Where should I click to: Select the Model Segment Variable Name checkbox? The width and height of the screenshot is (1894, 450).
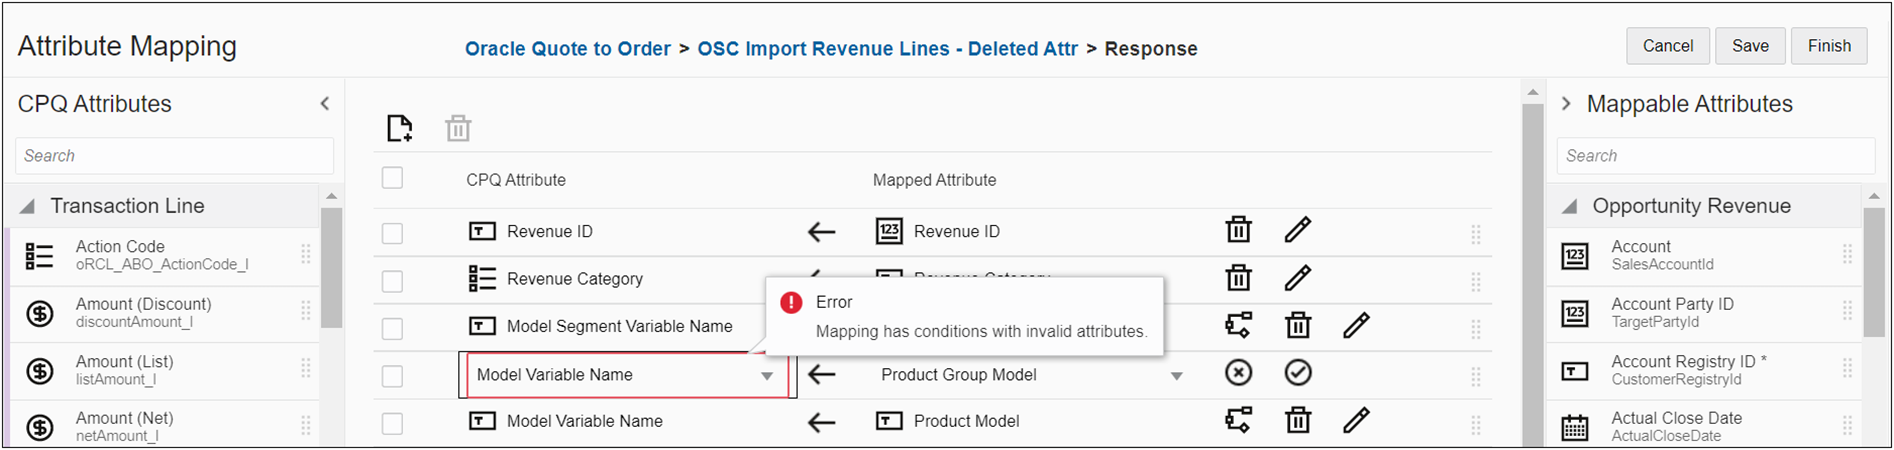[x=392, y=328]
